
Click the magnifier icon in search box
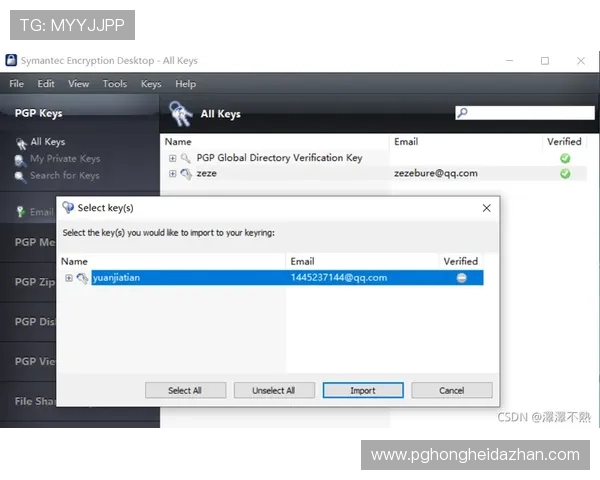462,113
